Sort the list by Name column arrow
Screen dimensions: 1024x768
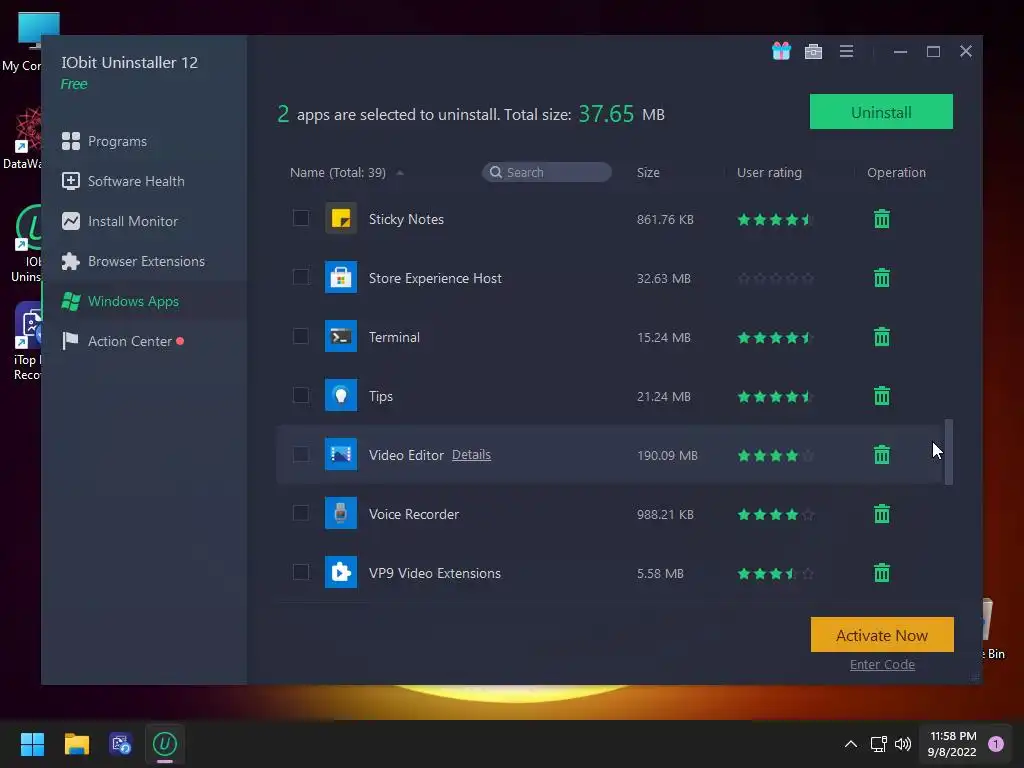coord(400,172)
